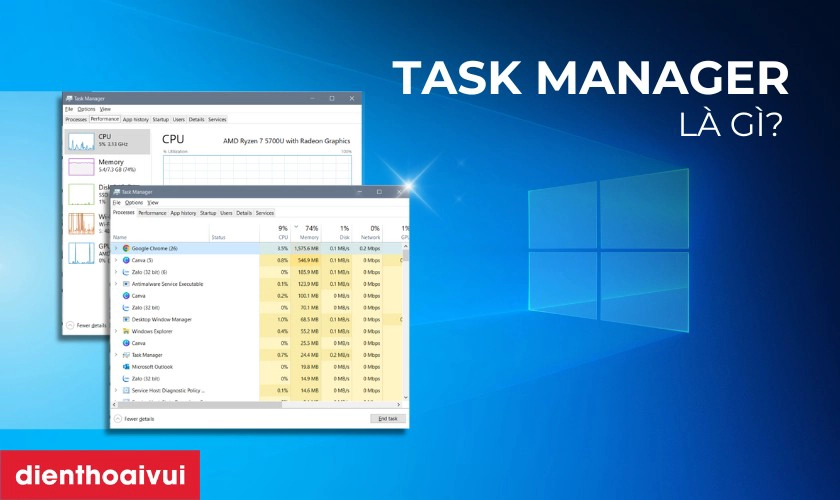The height and width of the screenshot is (500, 840).
Task: Click icon of Canva using 25.5 MB
Action: [126, 343]
